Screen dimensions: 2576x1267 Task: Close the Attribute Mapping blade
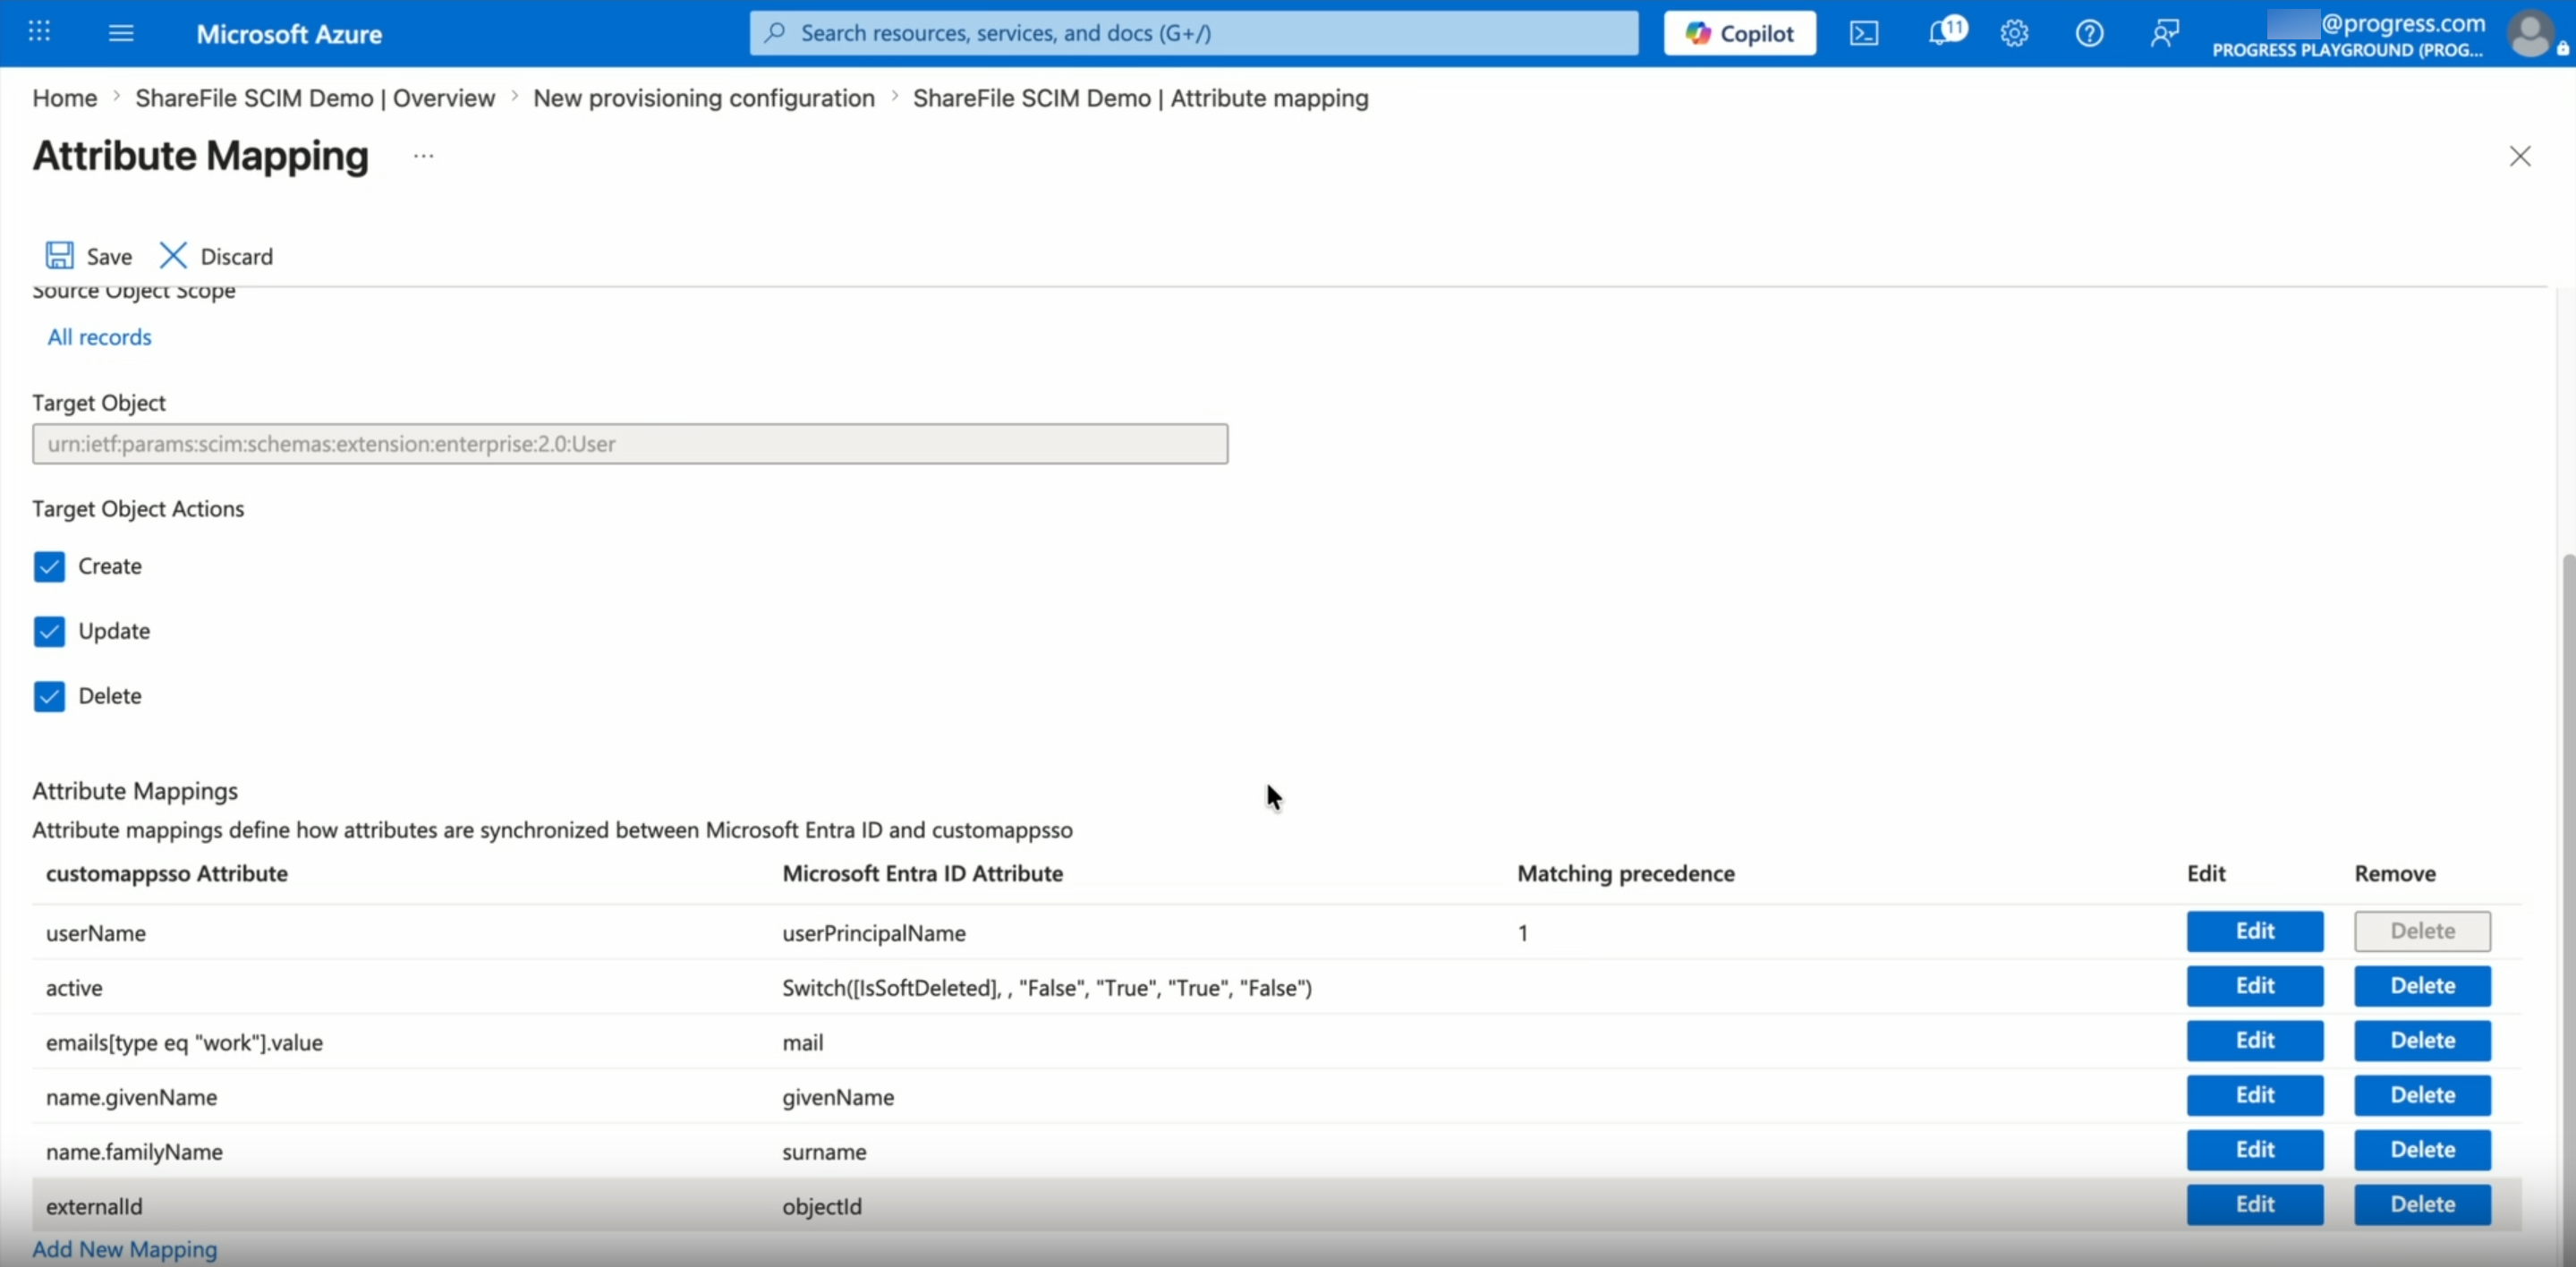(x=2519, y=156)
